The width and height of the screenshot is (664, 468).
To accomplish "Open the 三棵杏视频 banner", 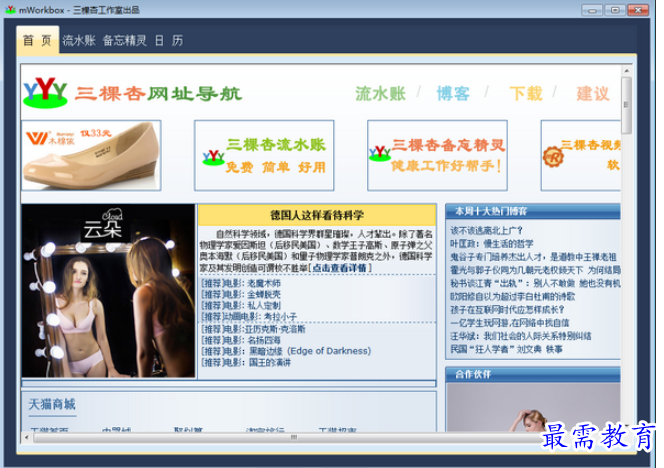I will coord(581,155).
